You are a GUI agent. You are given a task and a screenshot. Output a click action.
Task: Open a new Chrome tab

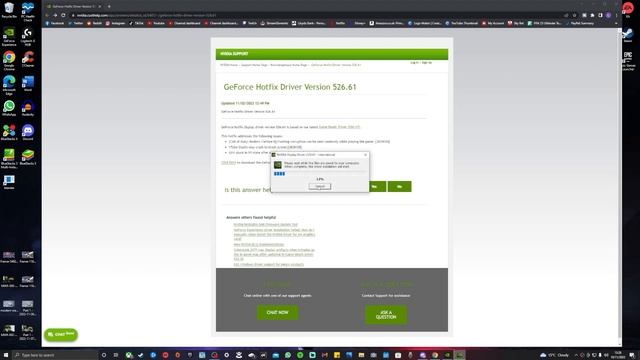109,6
